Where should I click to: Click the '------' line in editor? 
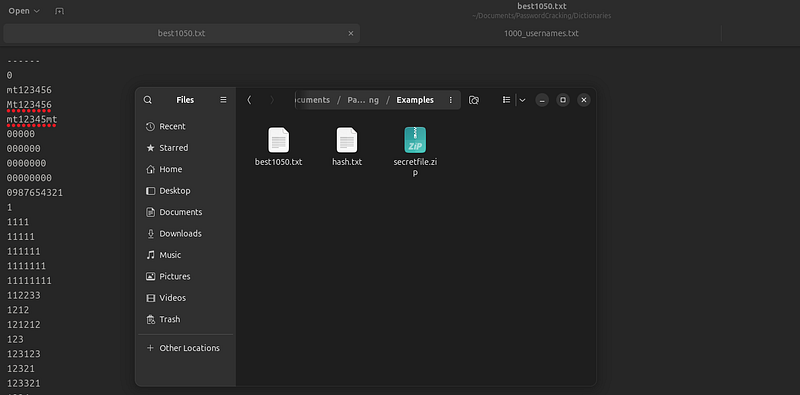[23, 61]
